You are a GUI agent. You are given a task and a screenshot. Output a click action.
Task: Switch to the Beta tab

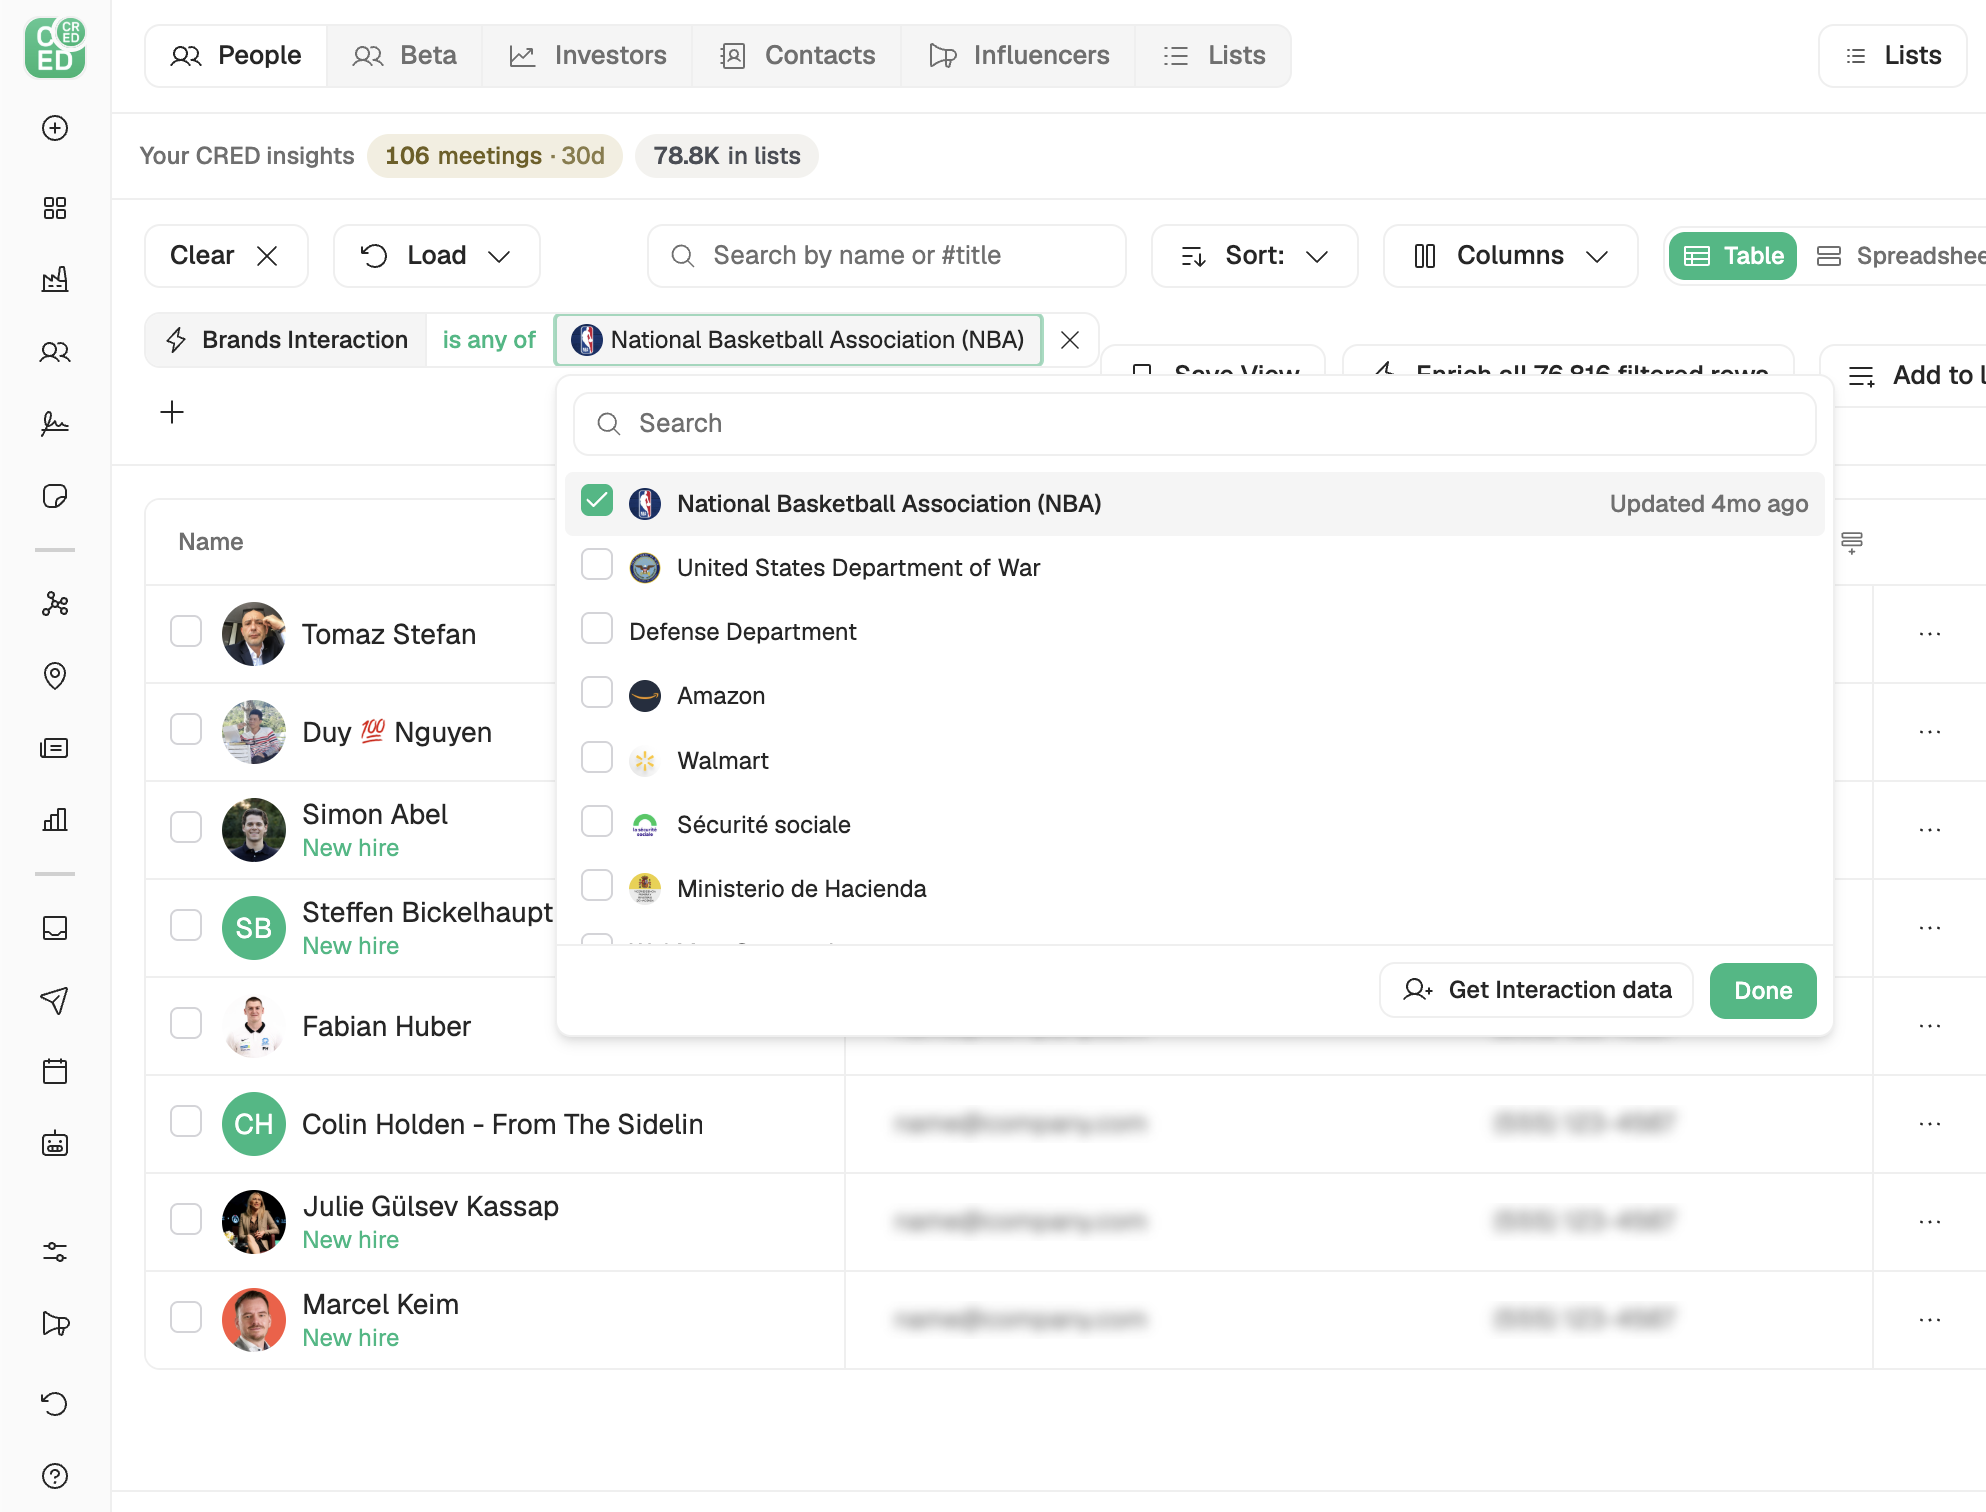[x=404, y=56]
